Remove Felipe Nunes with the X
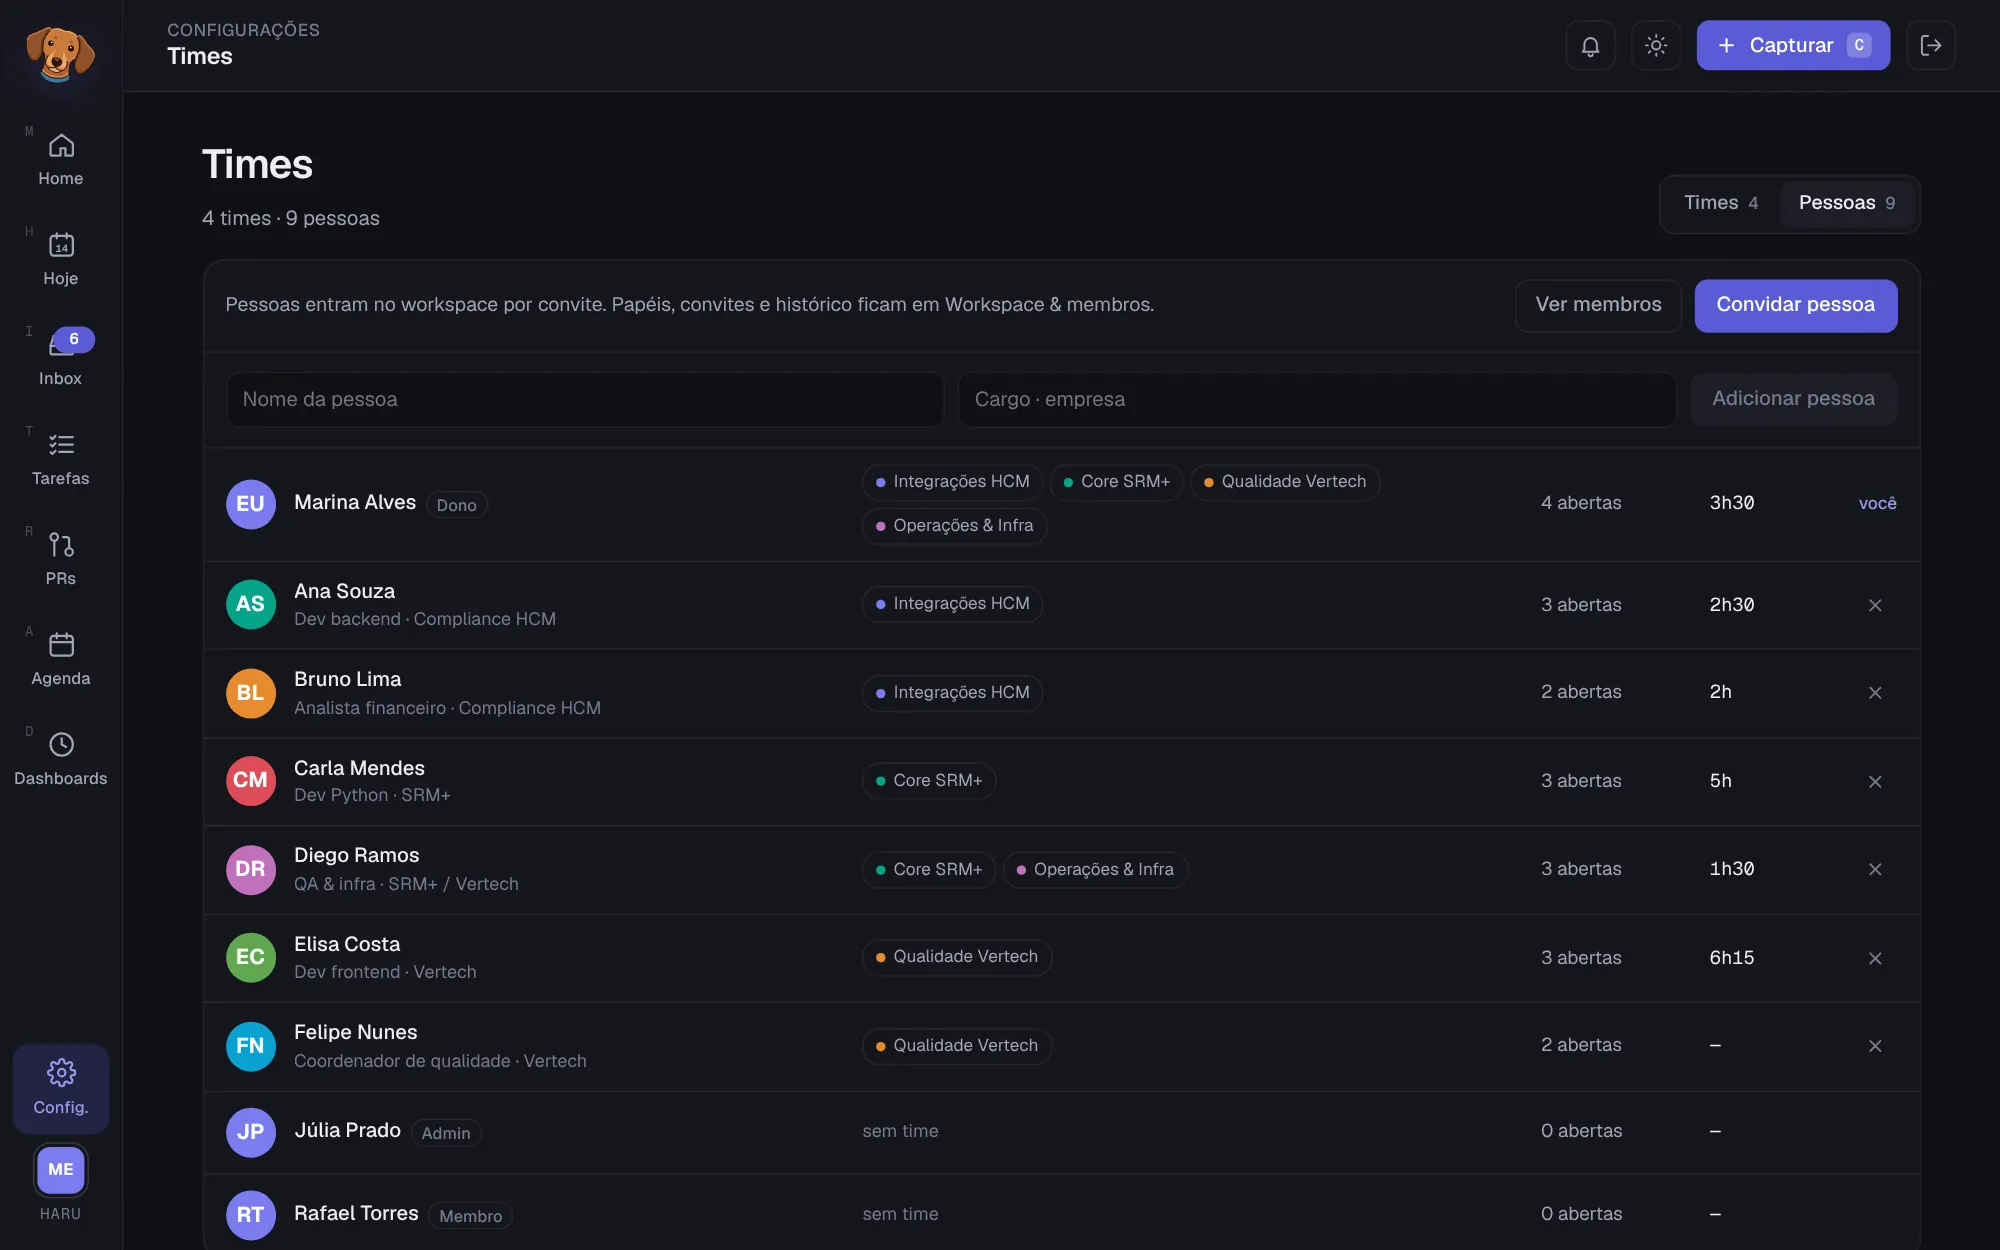Screen dimensions: 2000x1250 click(x=1875, y=1046)
